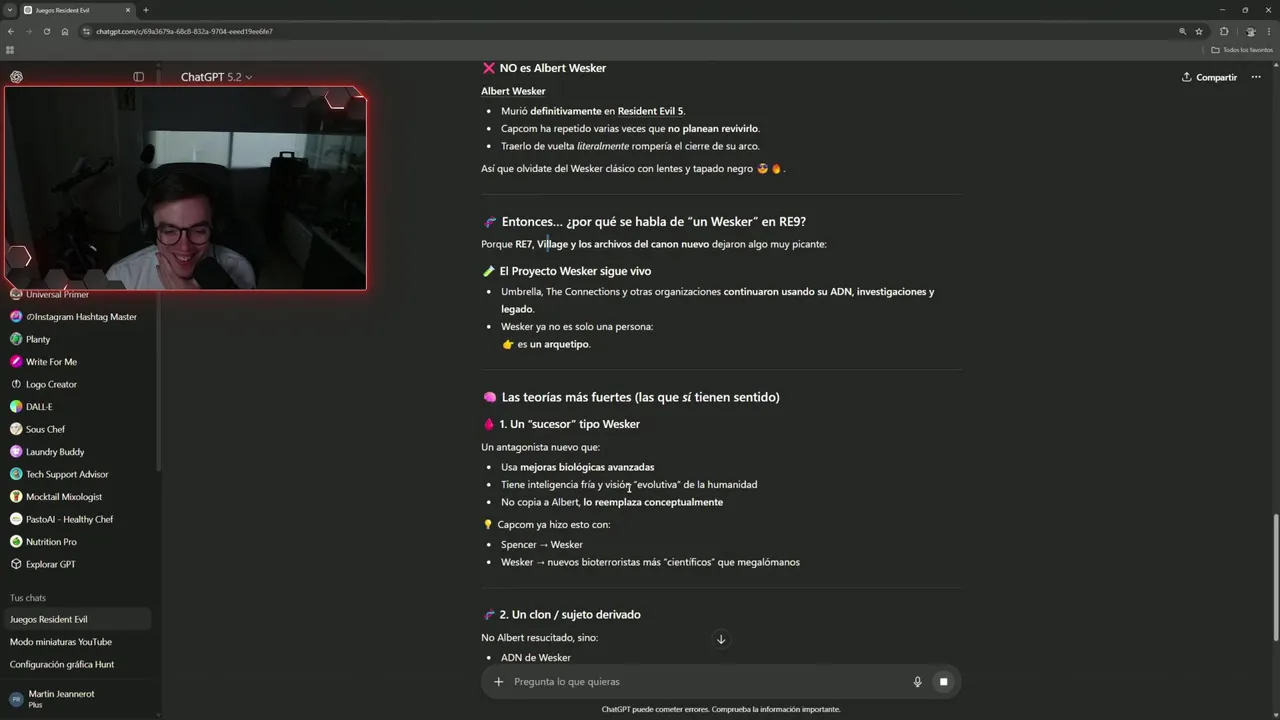Open the Martin Jeannerot profile menu
The image size is (1280, 720).
pos(78,699)
